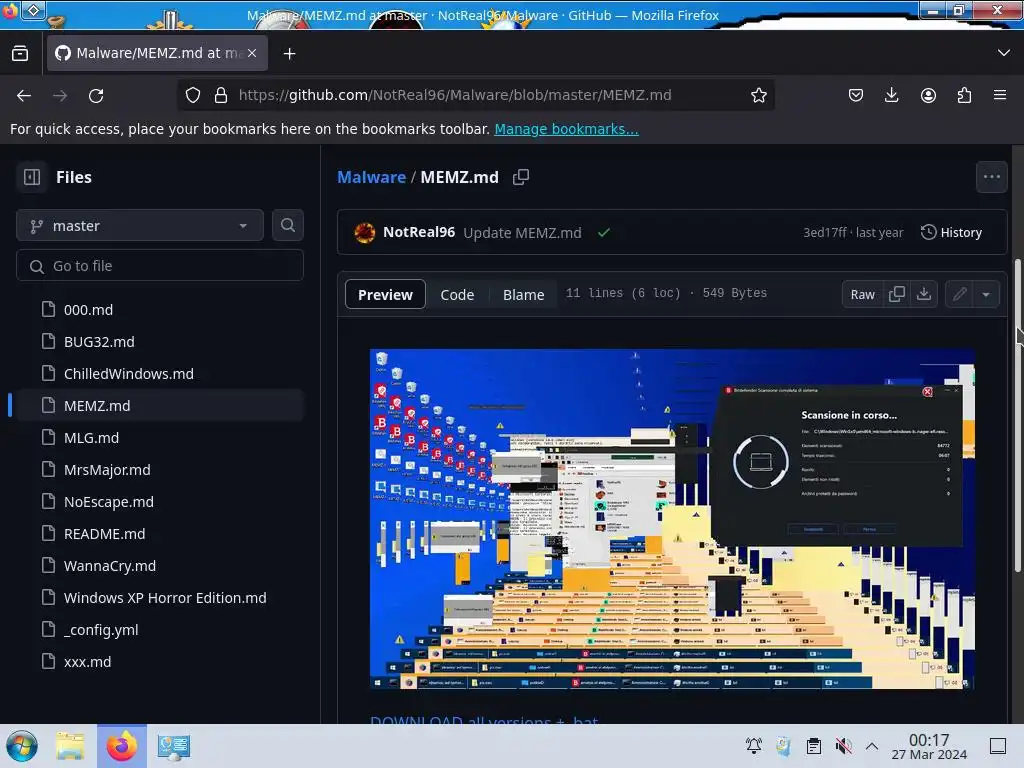Open tracking protection shield icon
Image resolution: width=1024 pixels, height=768 pixels.
click(193, 95)
